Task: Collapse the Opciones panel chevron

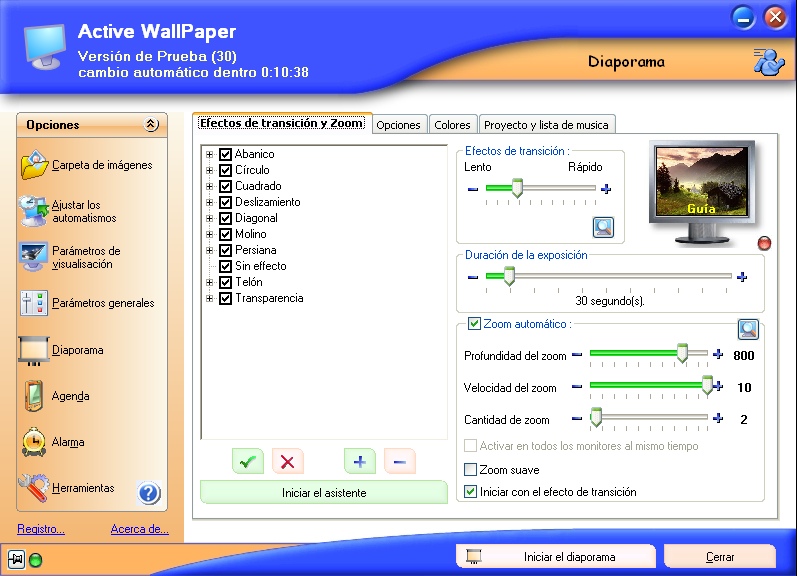Action: 151,124
